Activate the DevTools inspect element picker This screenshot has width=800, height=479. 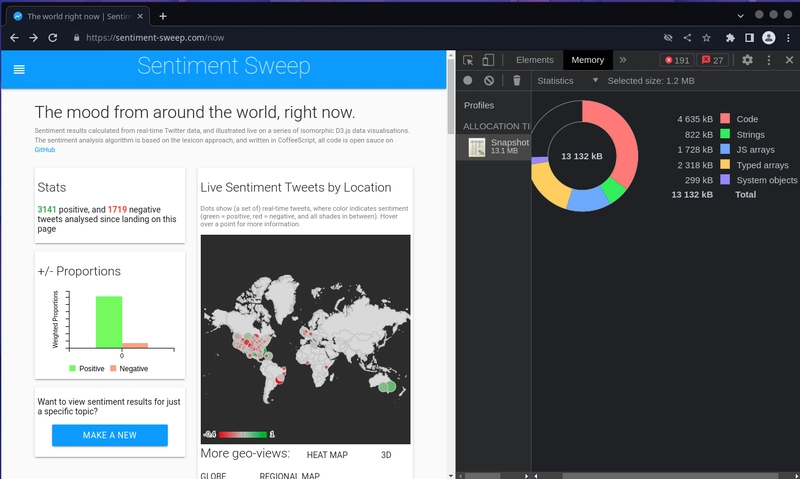point(468,60)
